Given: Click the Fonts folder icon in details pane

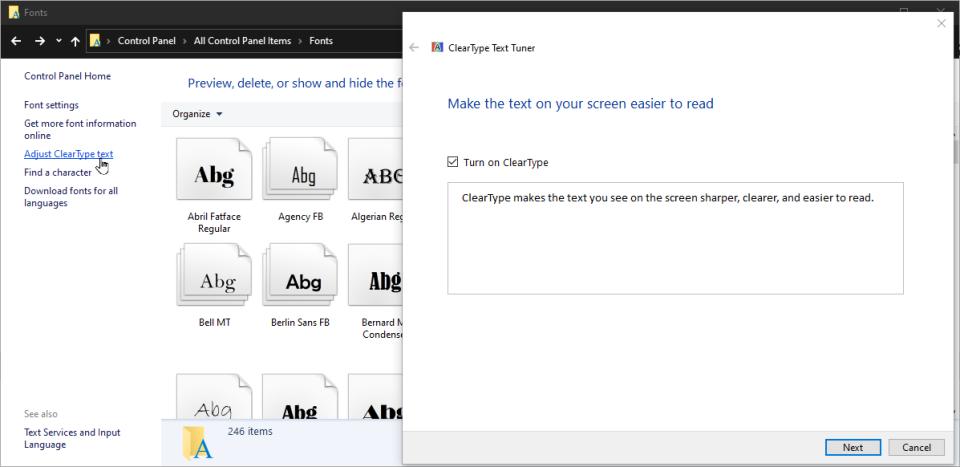Looking at the screenshot, I should point(197,443).
